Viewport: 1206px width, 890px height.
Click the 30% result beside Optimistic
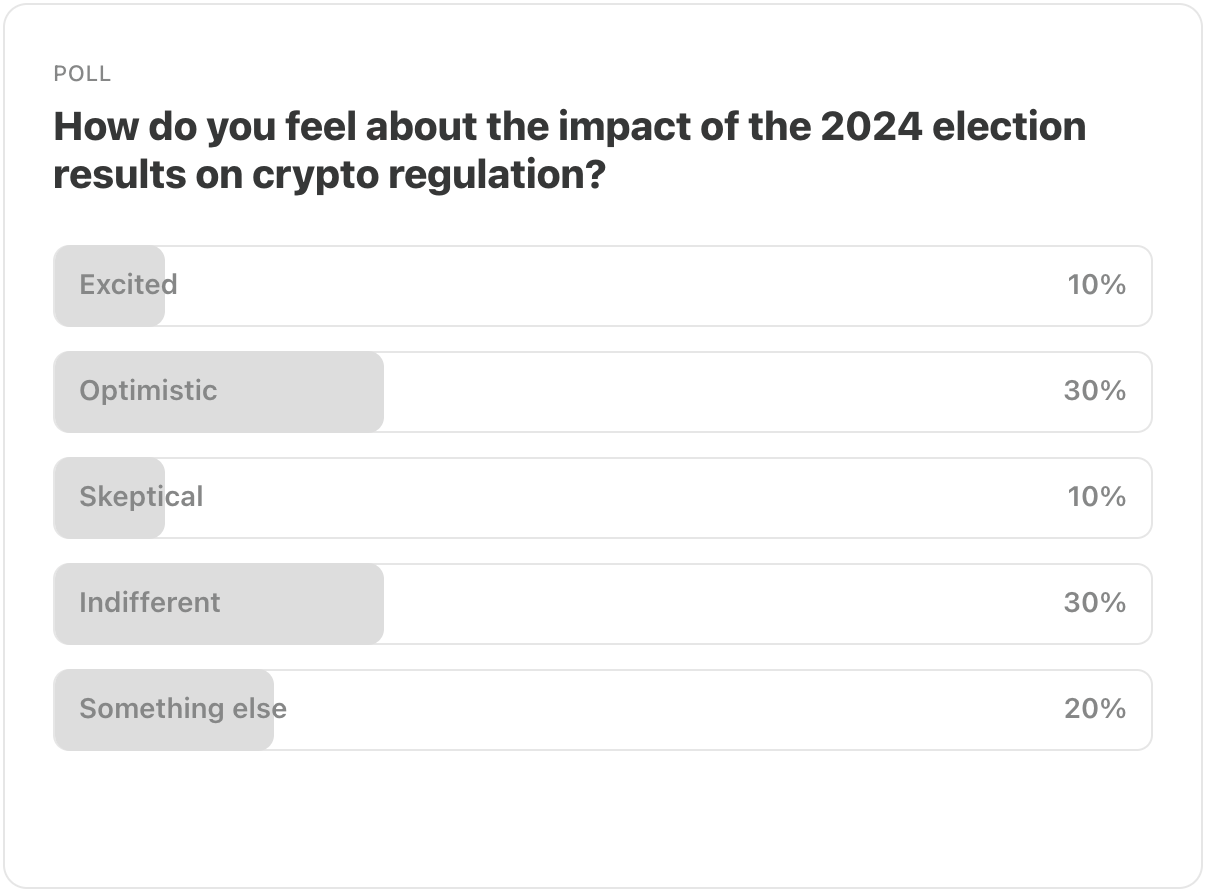(x=1094, y=391)
